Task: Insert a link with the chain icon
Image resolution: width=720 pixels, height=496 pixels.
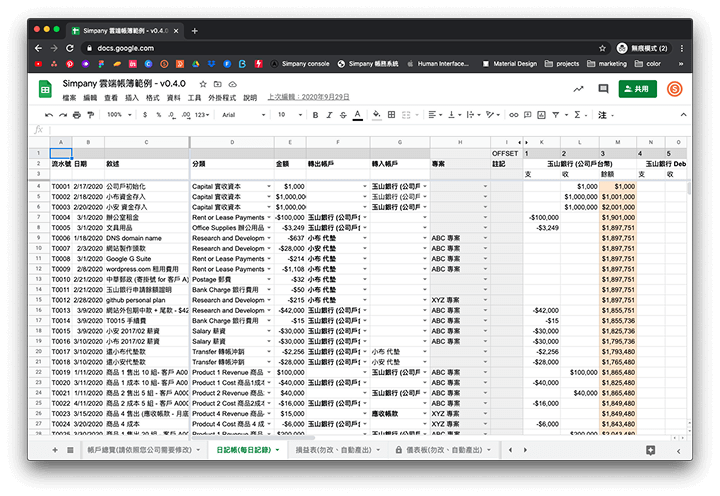Action: tap(514, 115)
